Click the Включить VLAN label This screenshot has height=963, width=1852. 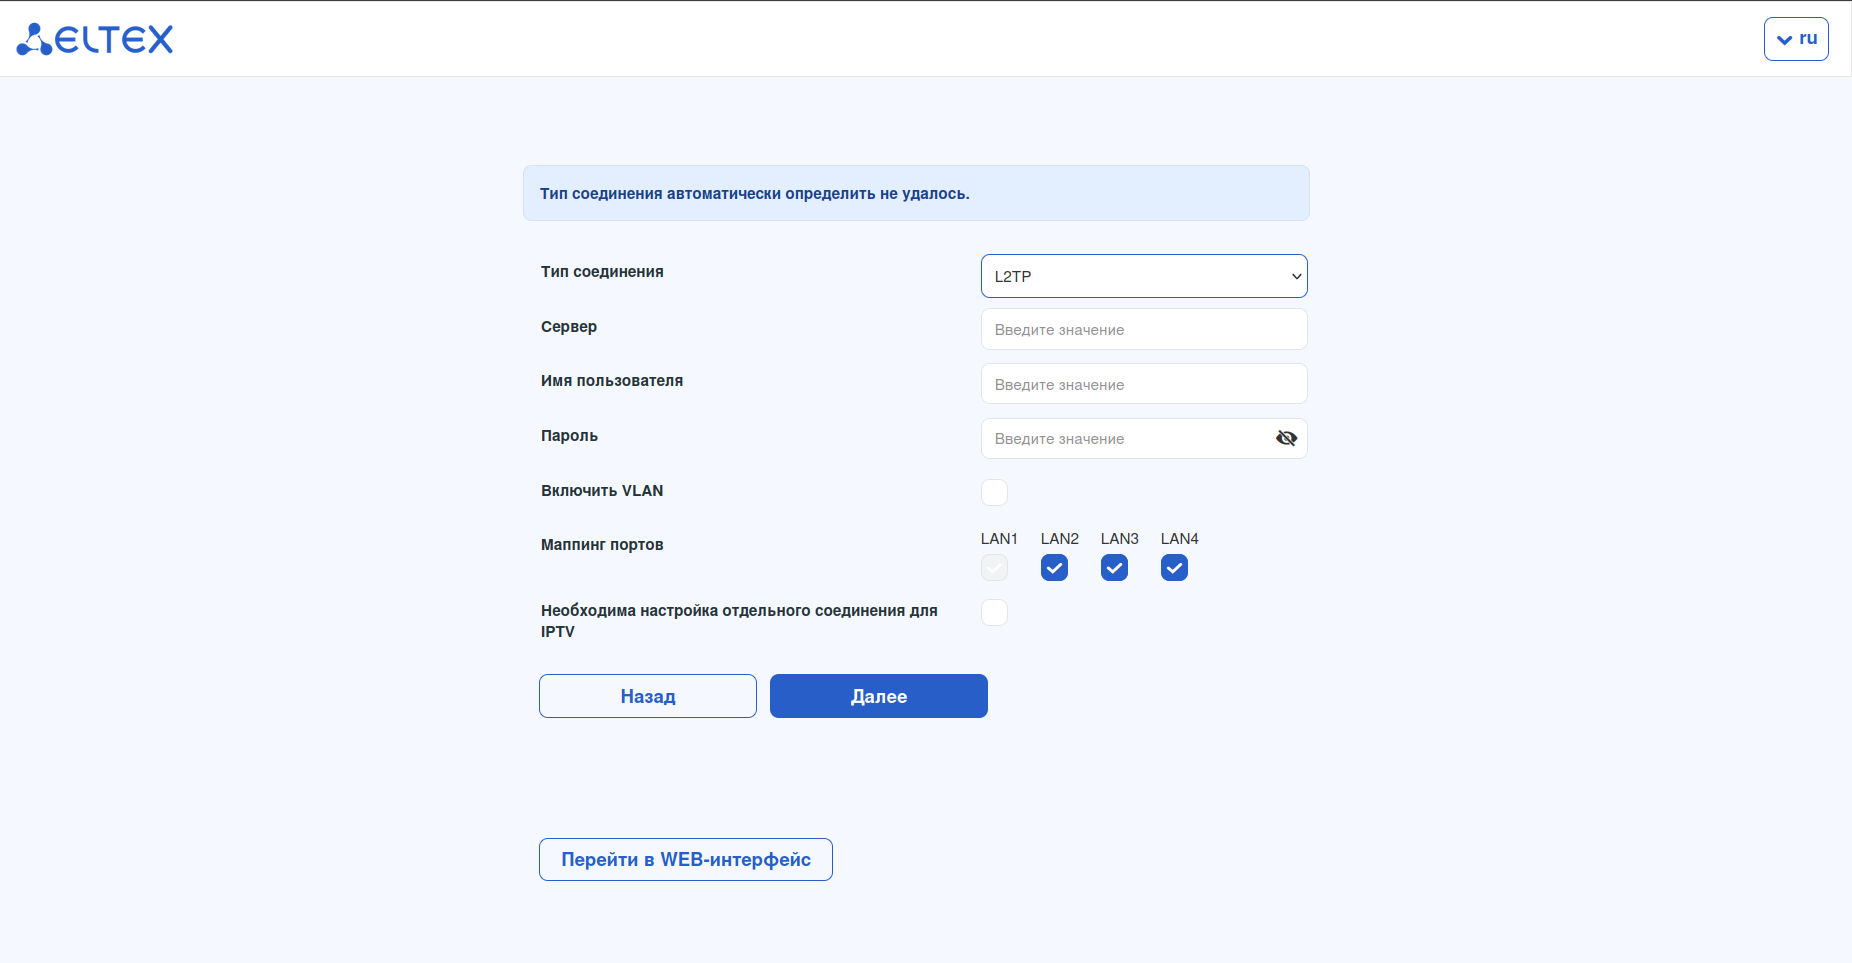602,491
